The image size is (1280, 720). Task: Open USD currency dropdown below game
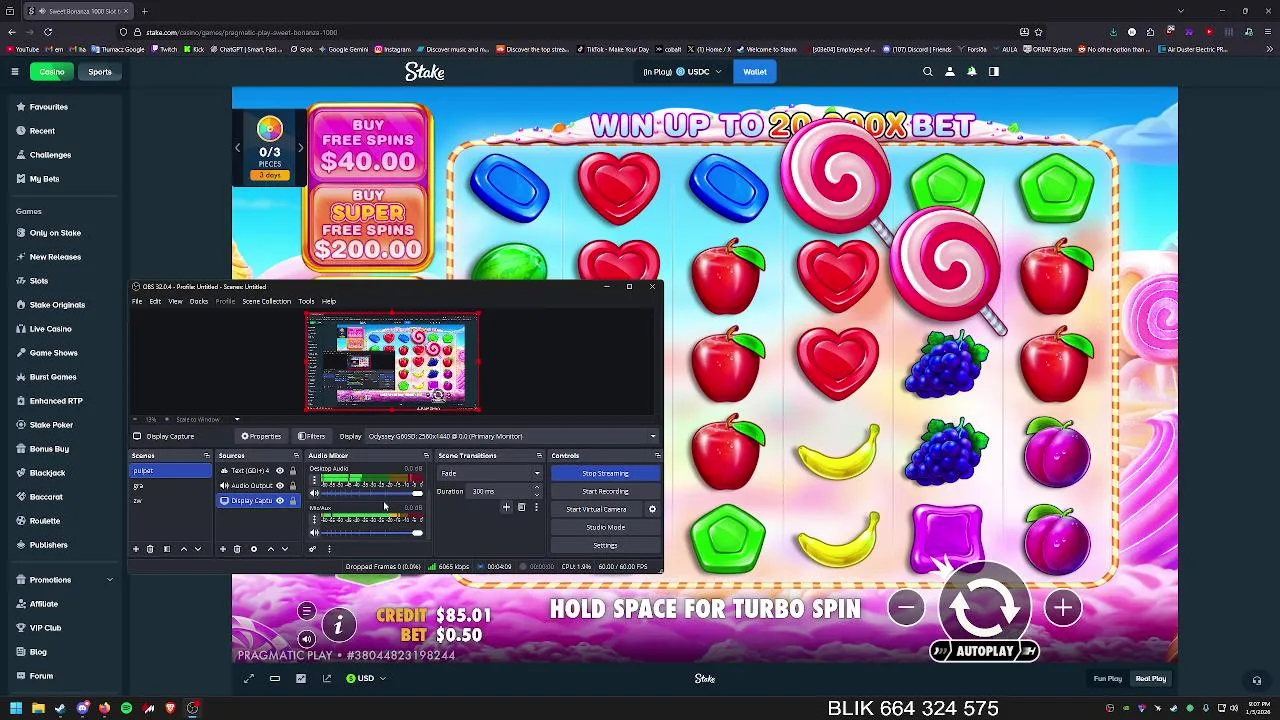click(366, 679)
